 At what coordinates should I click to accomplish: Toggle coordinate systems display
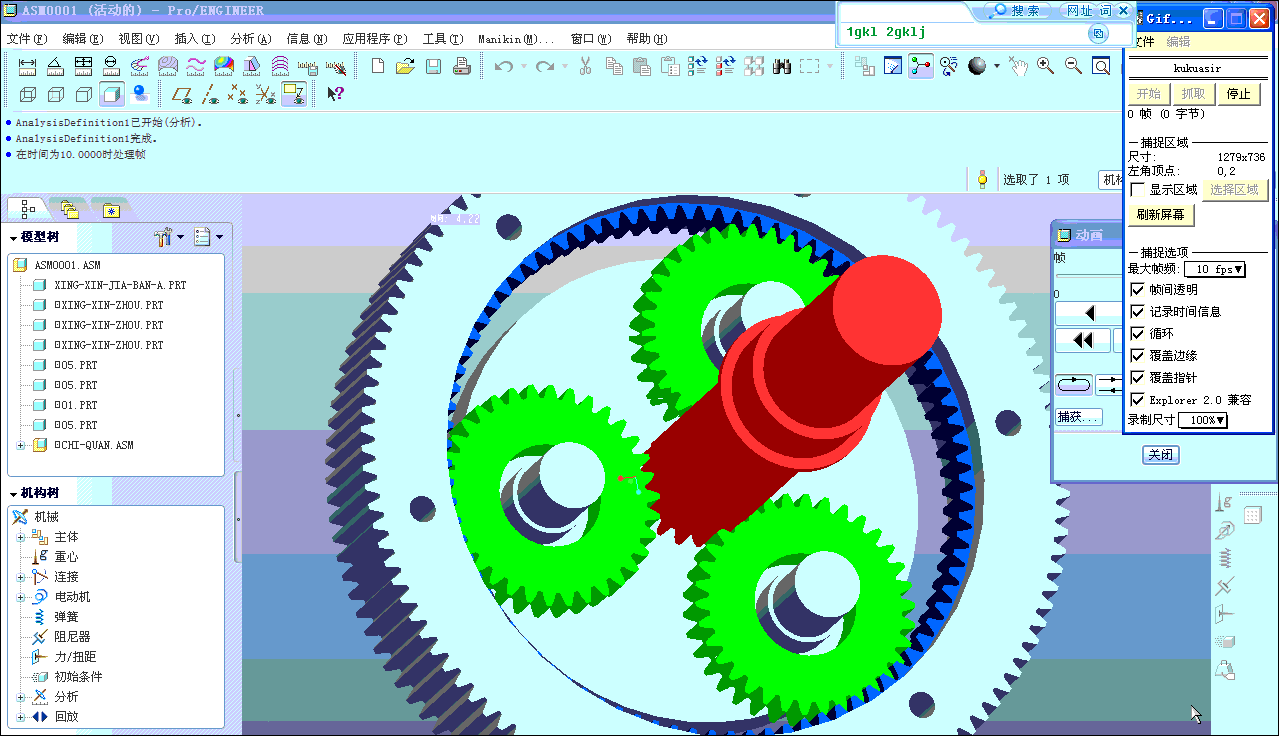266,94
